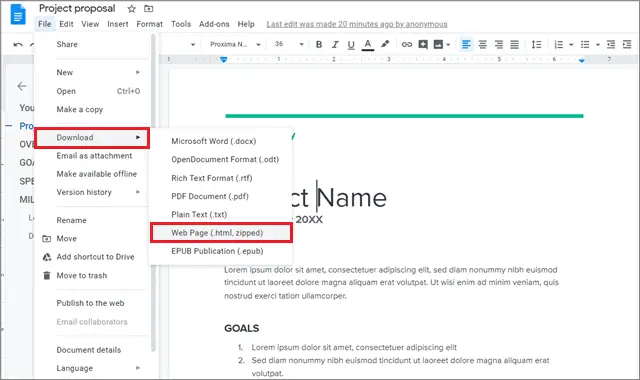Click the trash can icon
This screenshot has height=380, width=640.
click(47, 276)
